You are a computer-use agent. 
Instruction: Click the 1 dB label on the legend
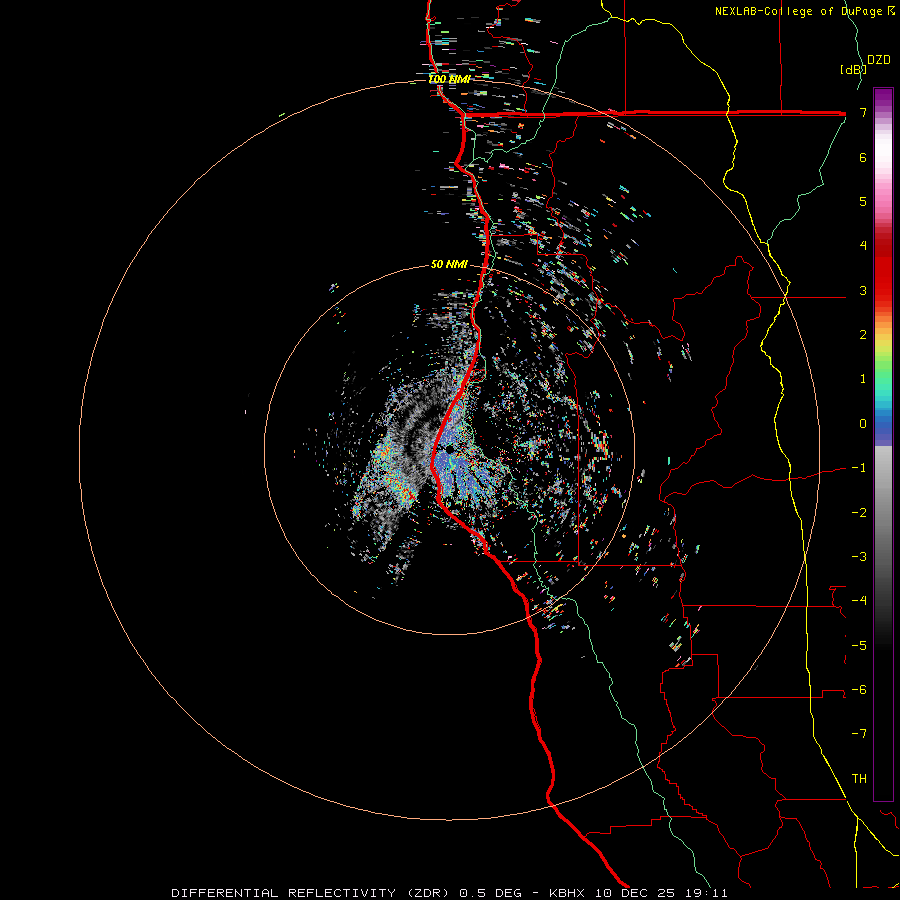tap(863, 379)
